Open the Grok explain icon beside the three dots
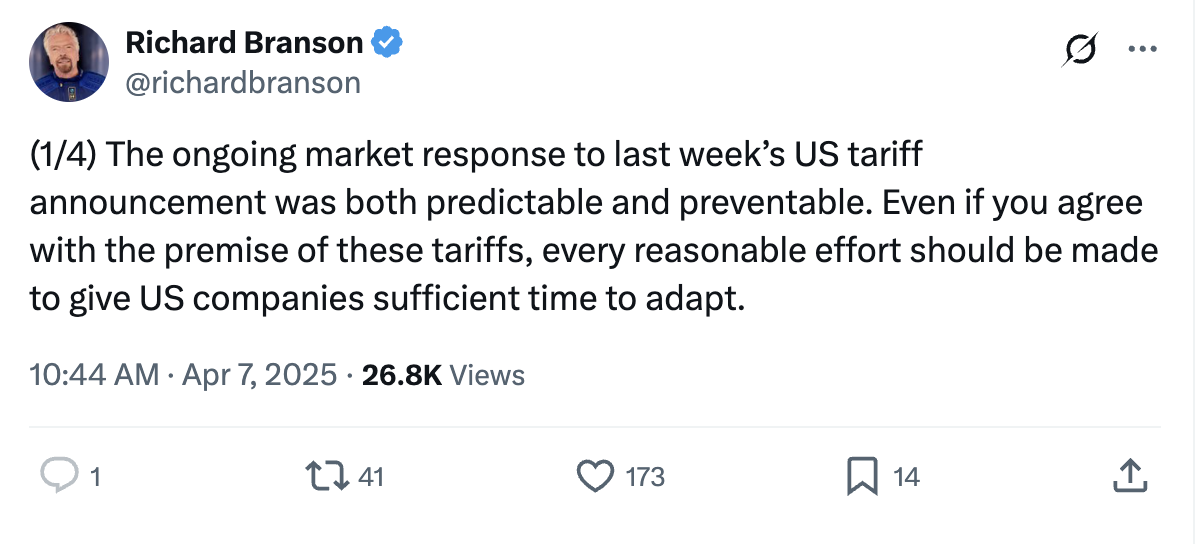Screen dimensions: 1196x544 click(x=1079, y=50)
